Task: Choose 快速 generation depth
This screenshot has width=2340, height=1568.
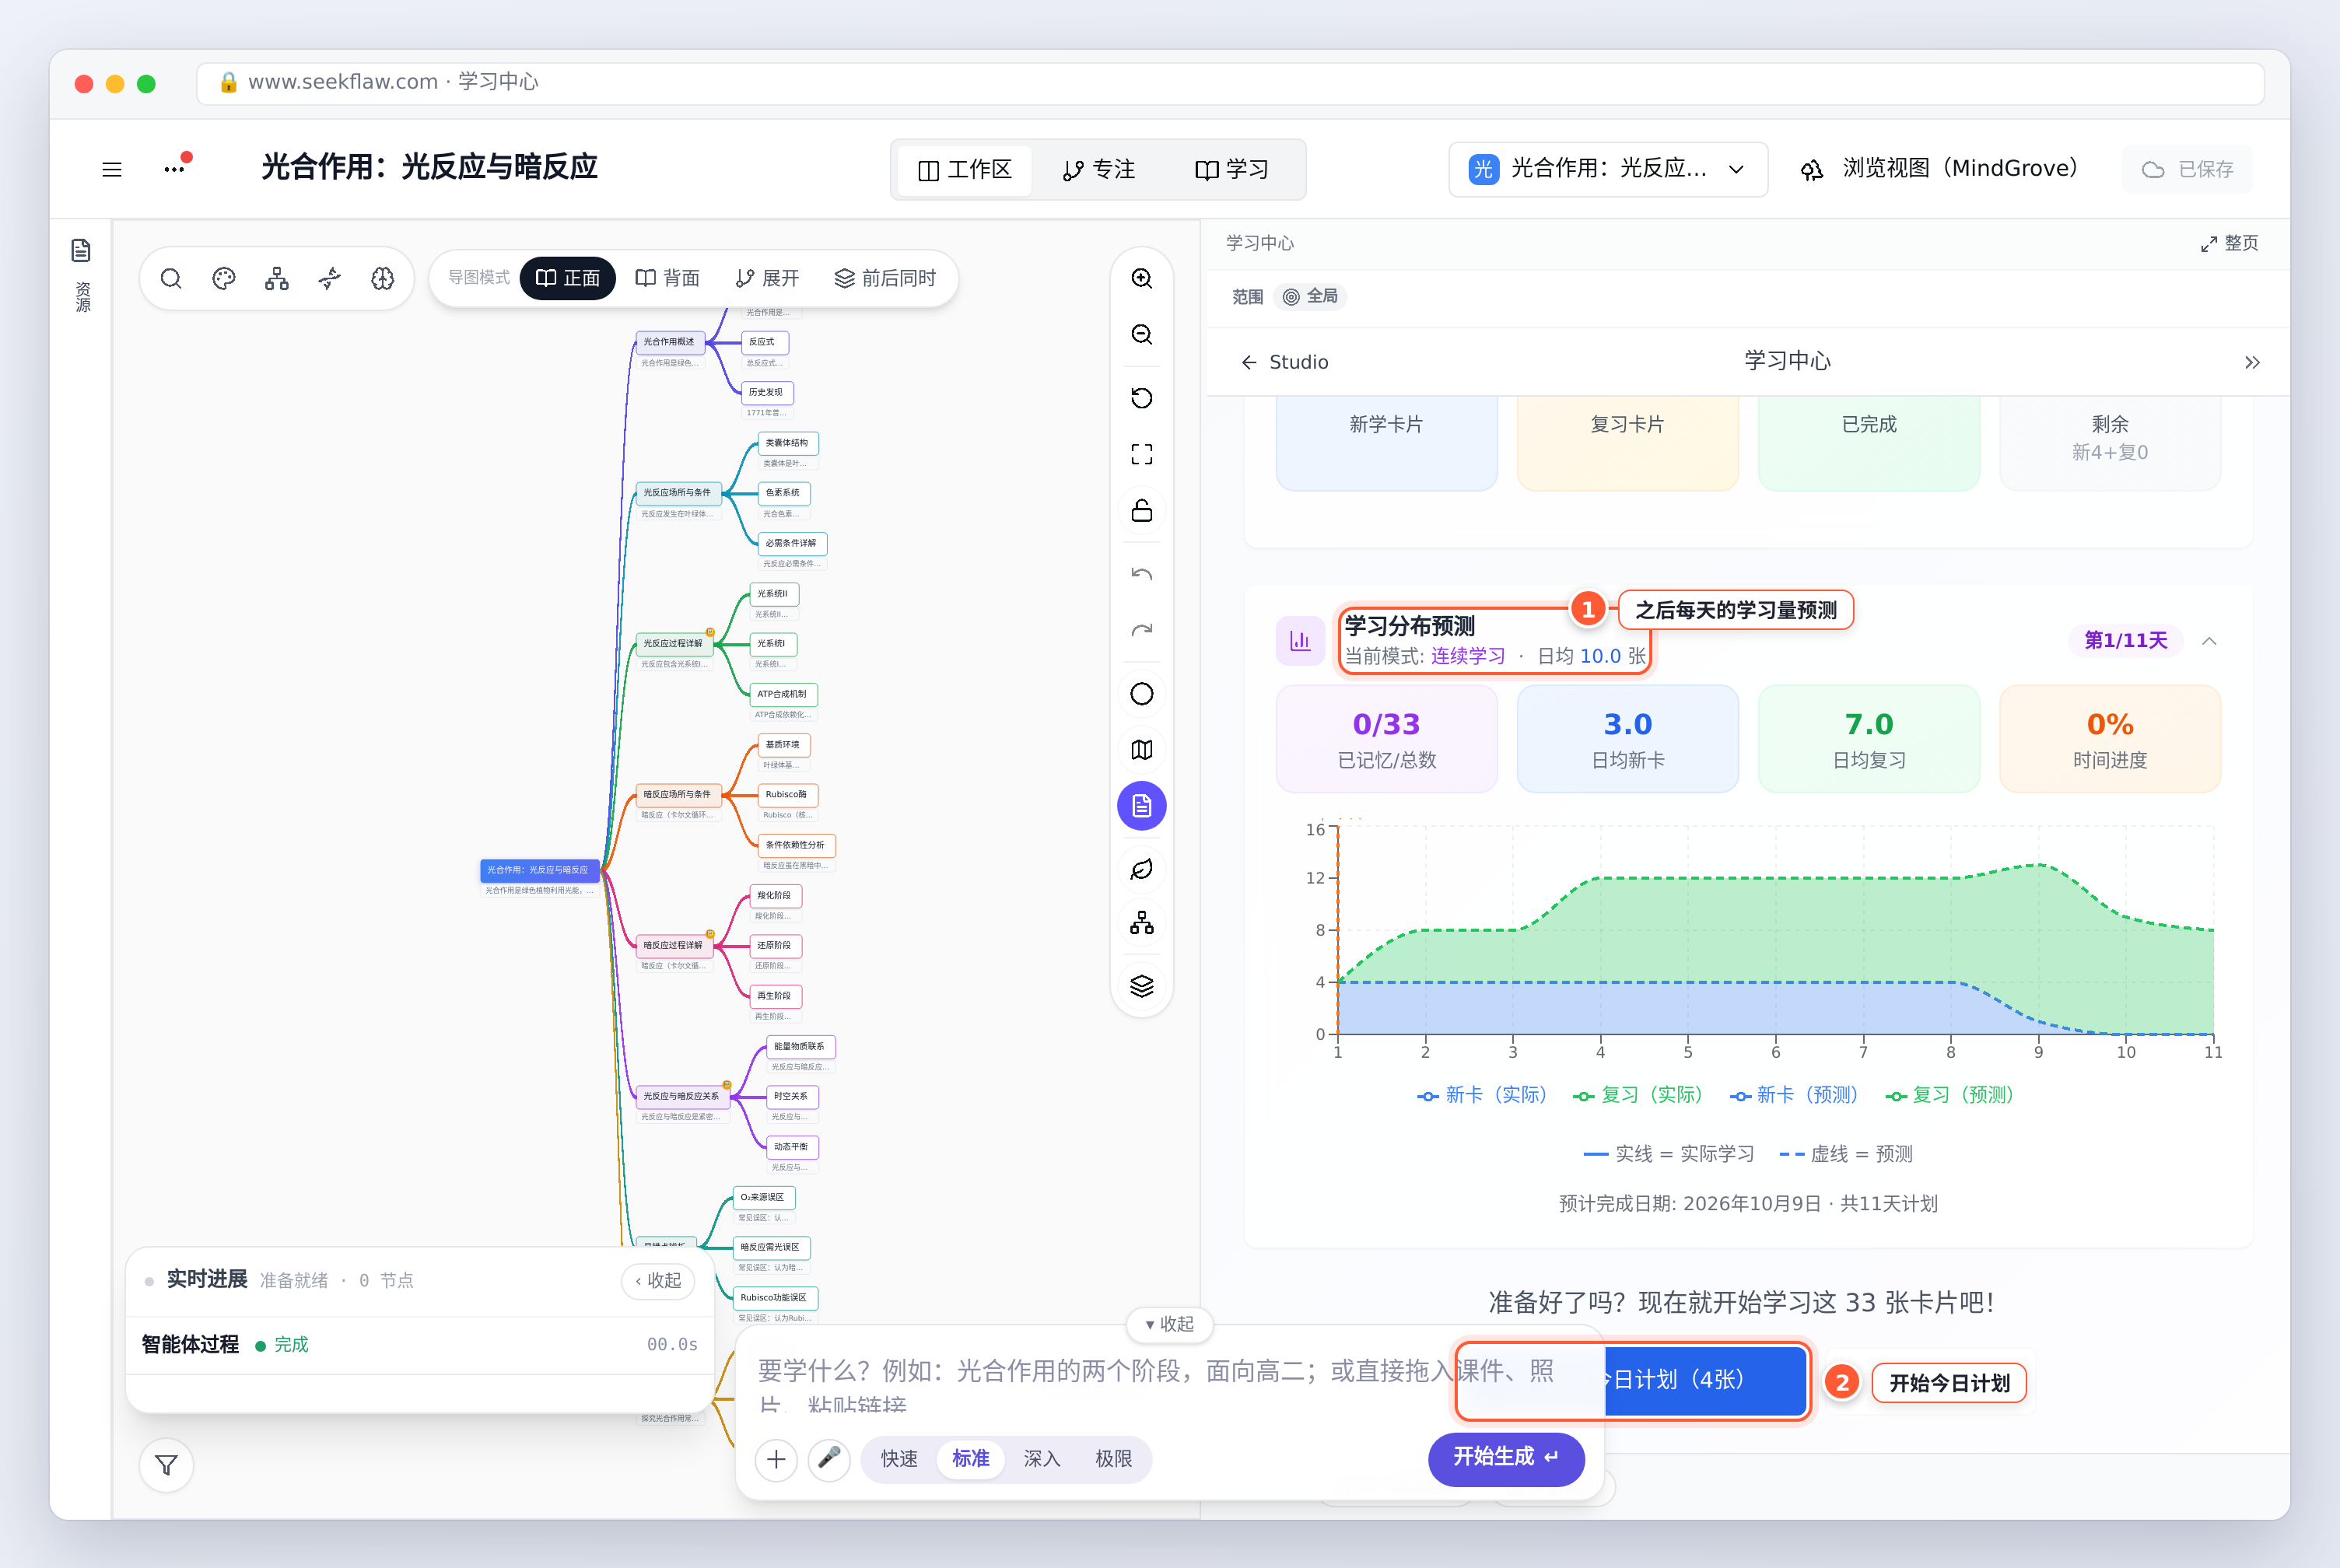Action: point(899,1459)
